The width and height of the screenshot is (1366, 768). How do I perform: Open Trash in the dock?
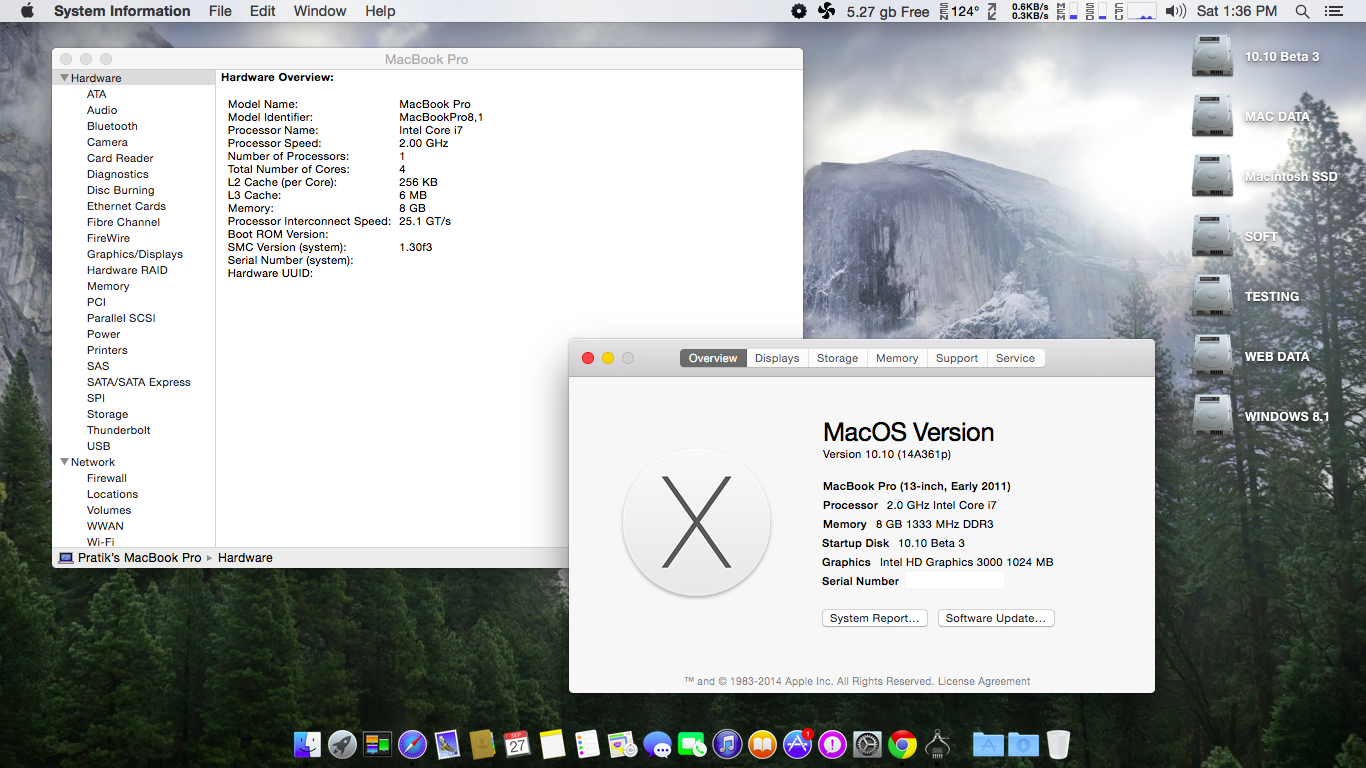(1058, 744)
